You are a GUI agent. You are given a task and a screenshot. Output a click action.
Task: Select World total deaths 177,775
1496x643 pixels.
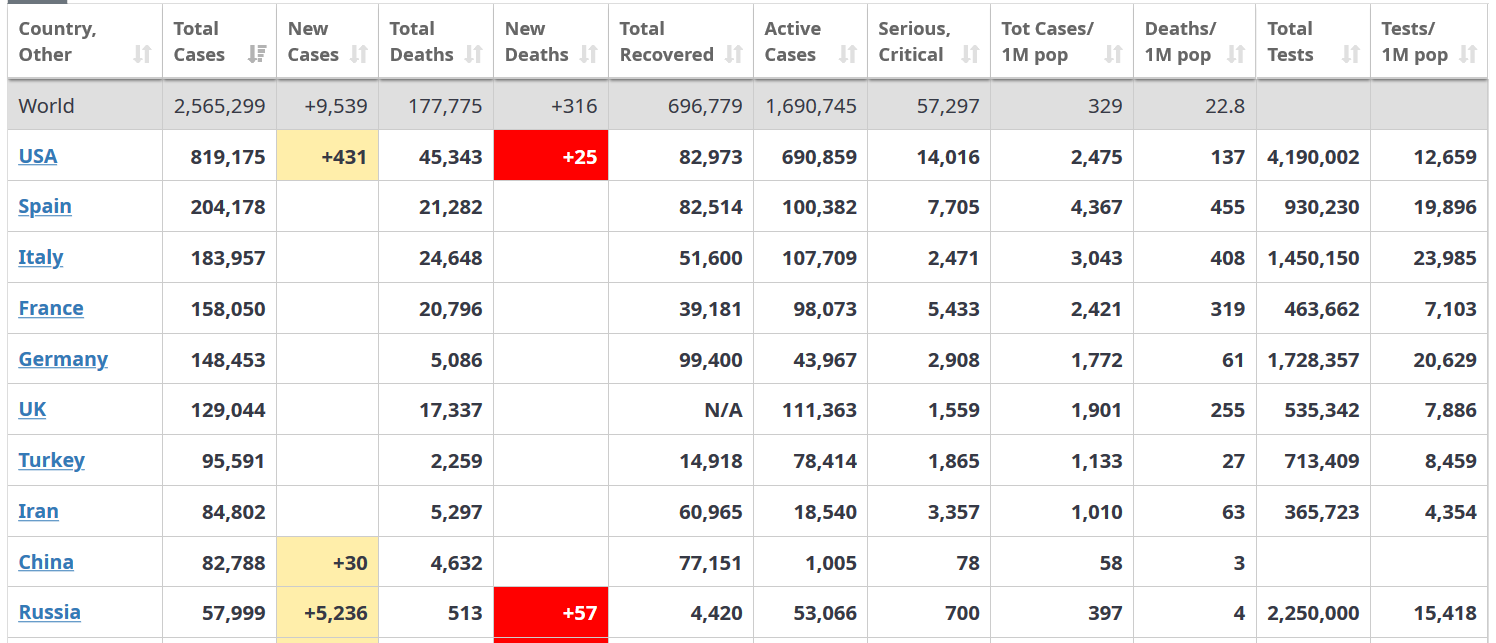click(445, 106)
